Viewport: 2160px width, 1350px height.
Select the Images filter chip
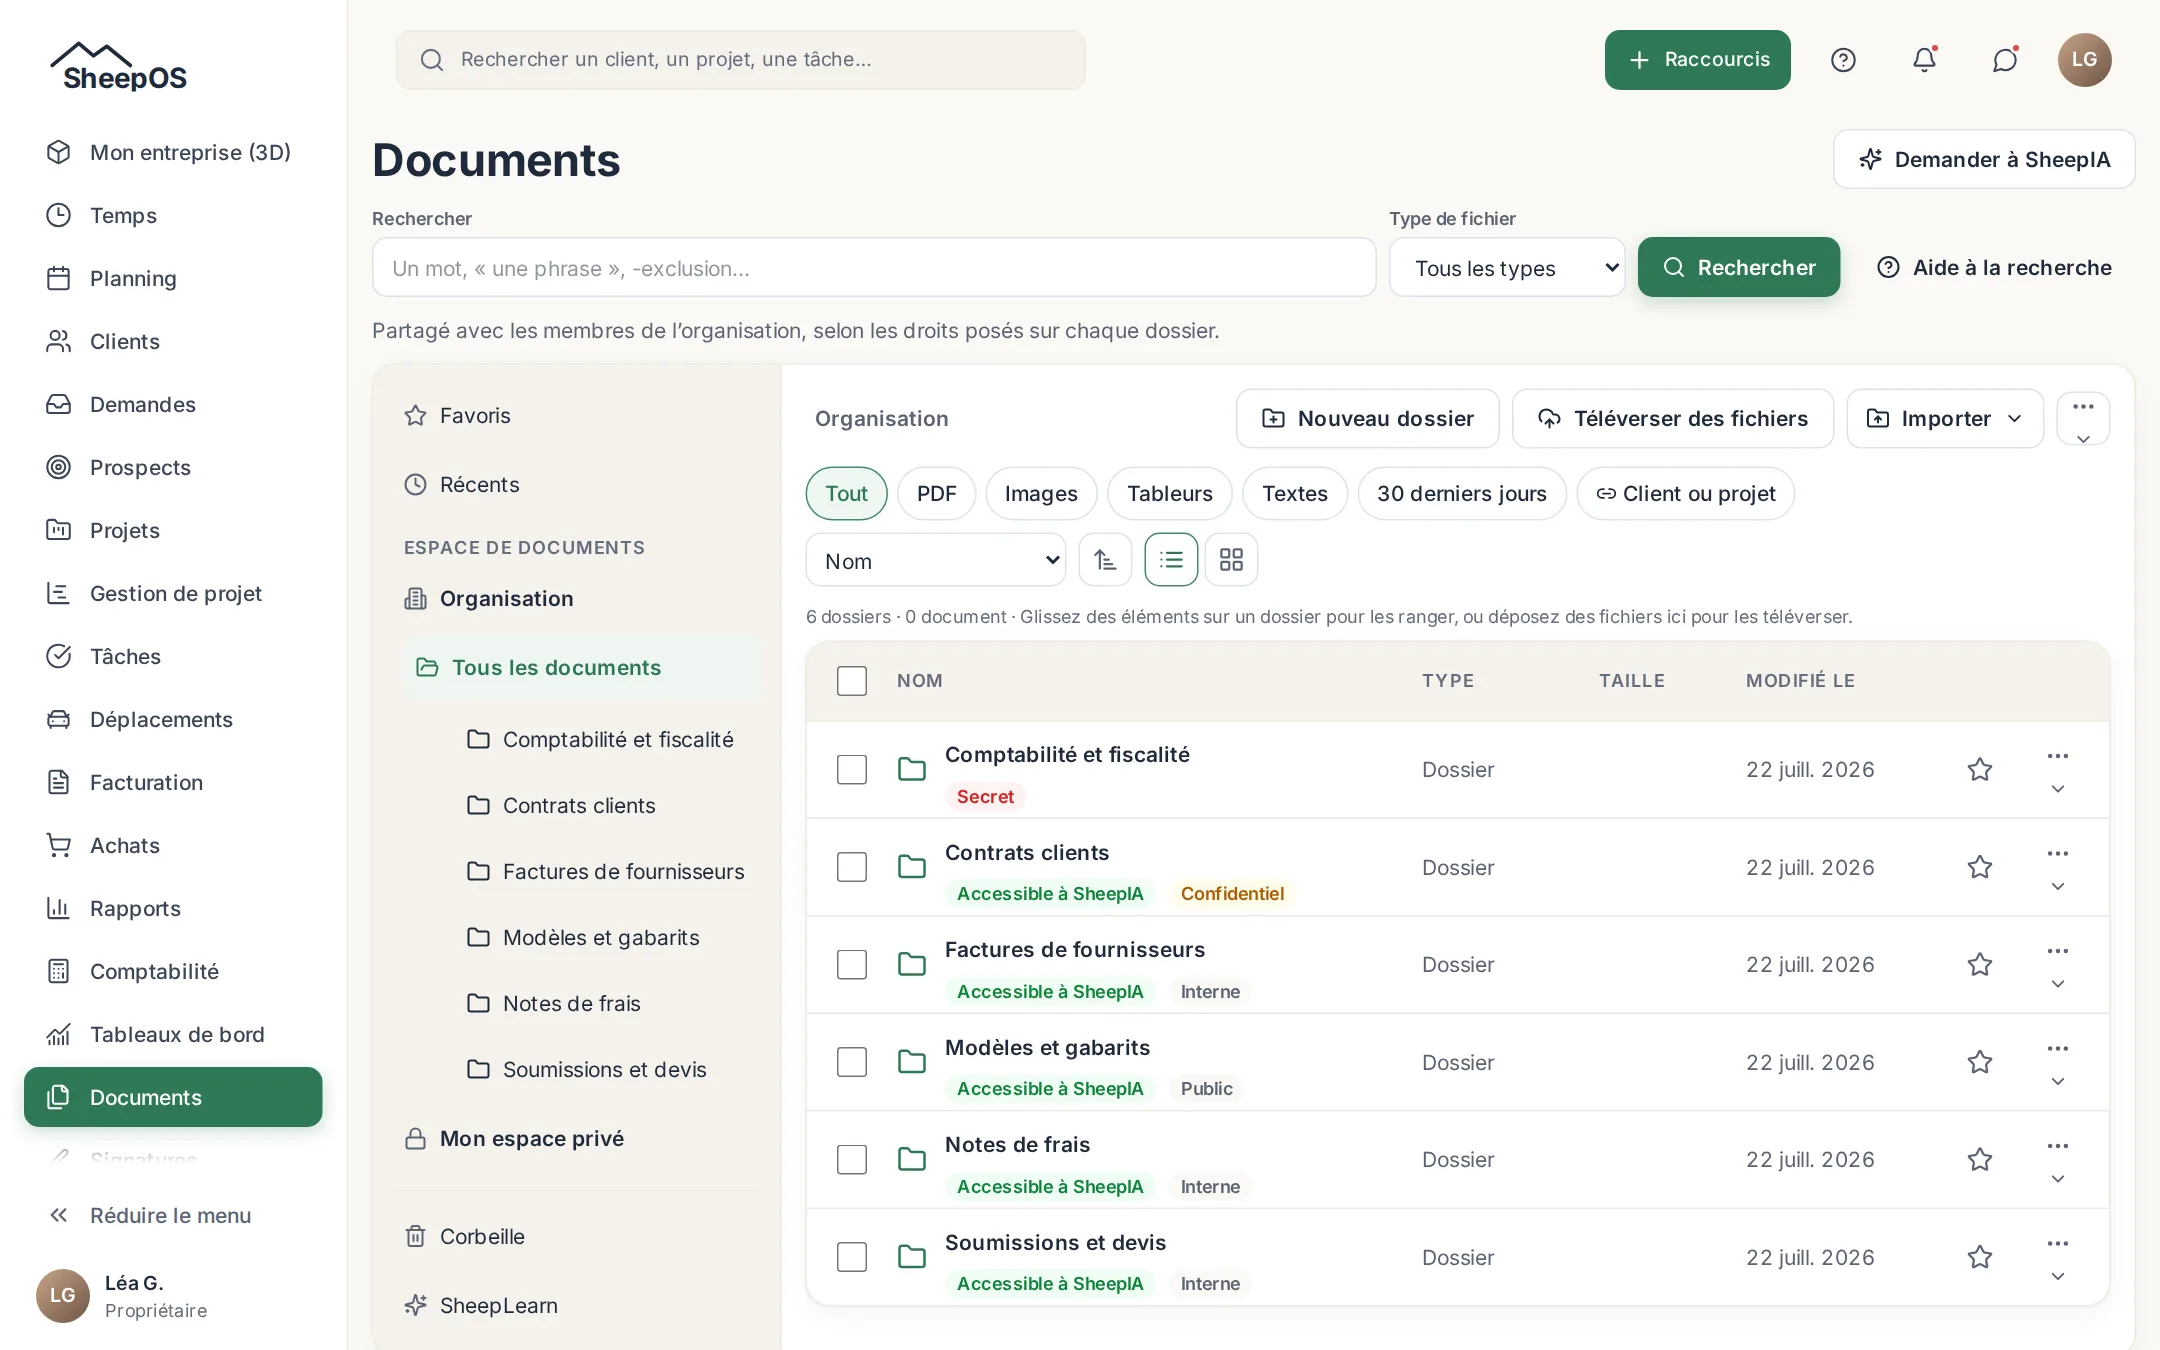click(x=1041, y=493)
